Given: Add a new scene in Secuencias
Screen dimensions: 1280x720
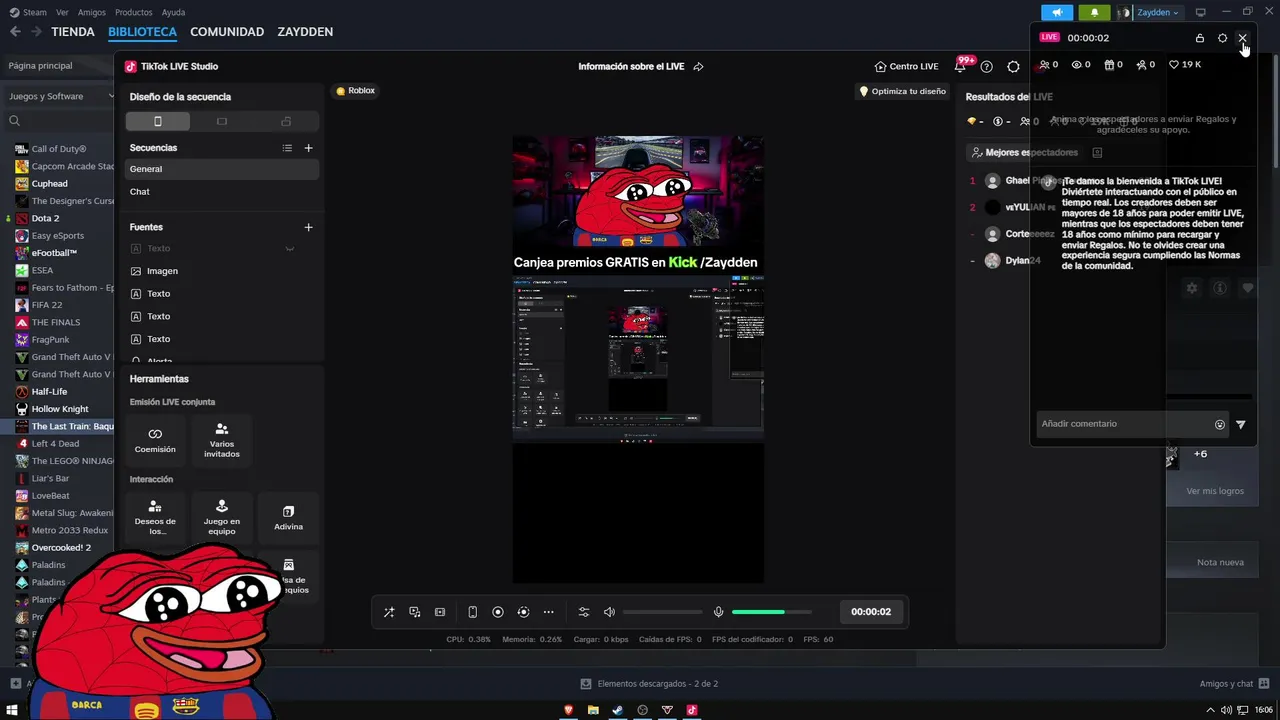Looking at the screenshot, I should point(308,148).
